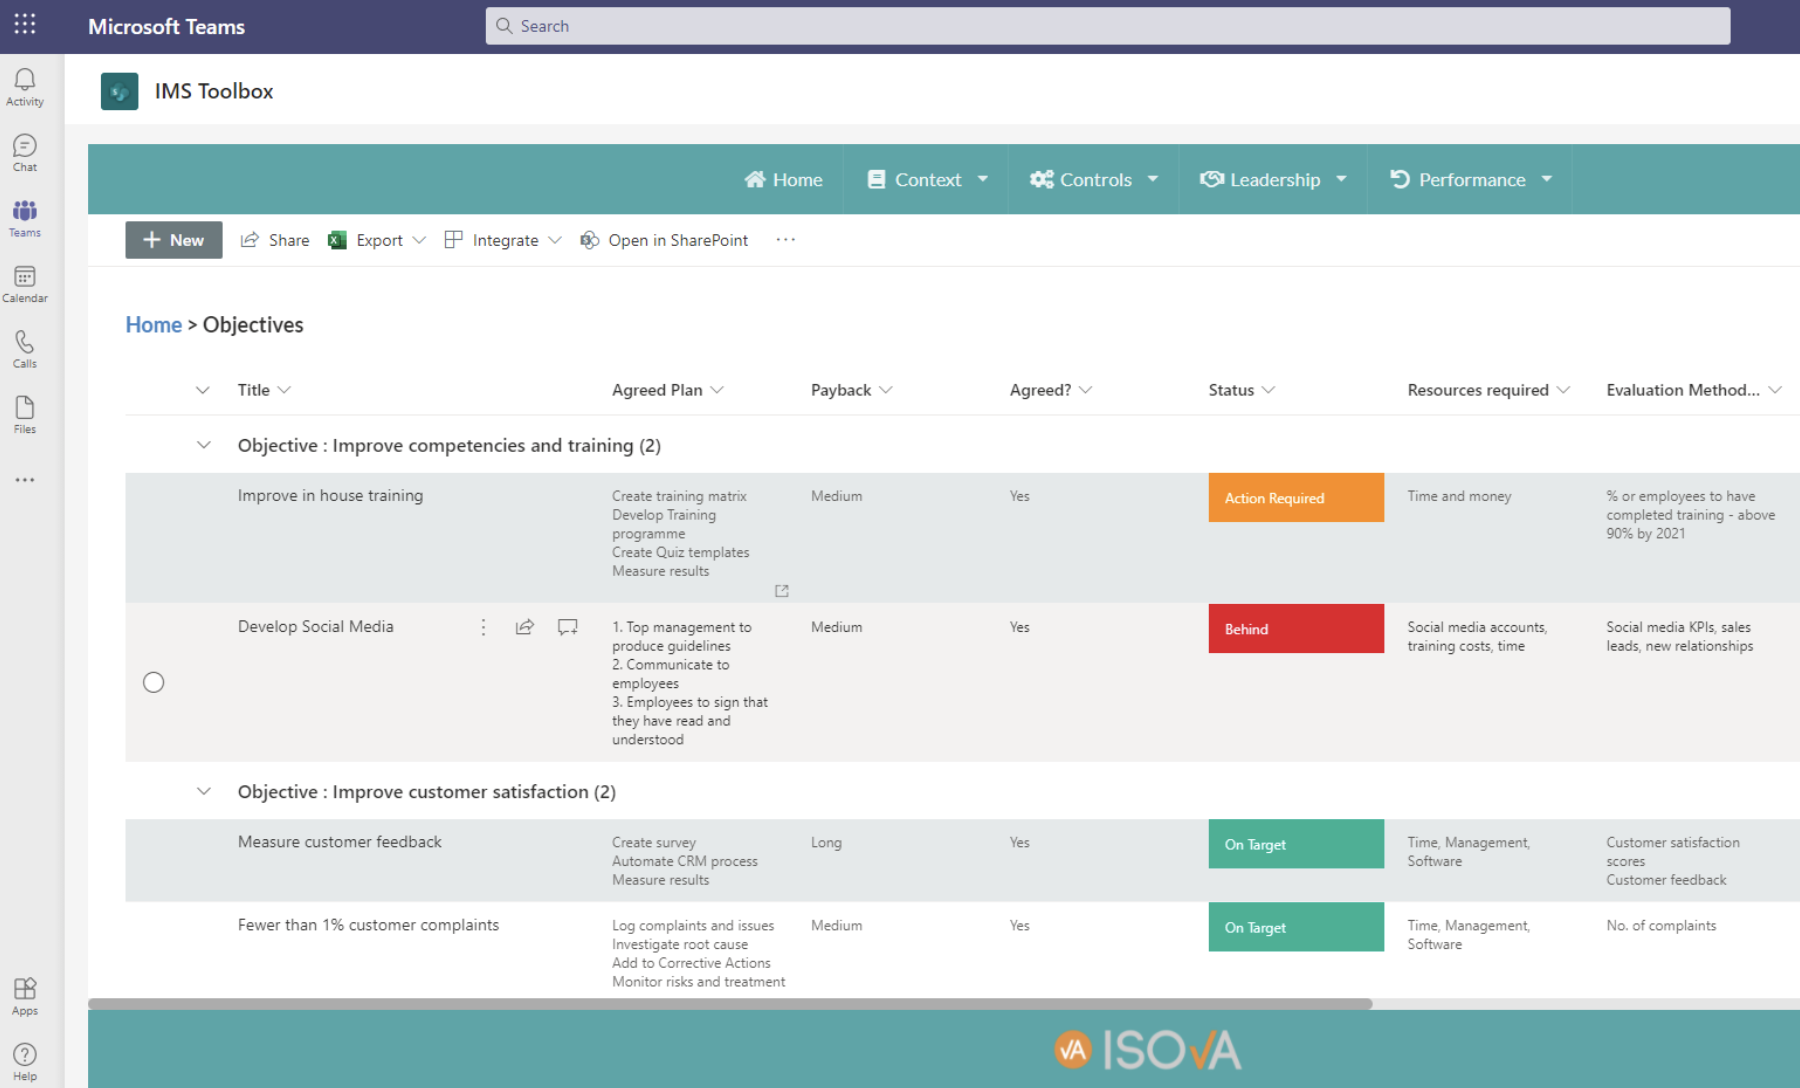Switch to the Calendar in Teams
The height and width of the screenshot is (1088, 1800).
pos(24,283)
